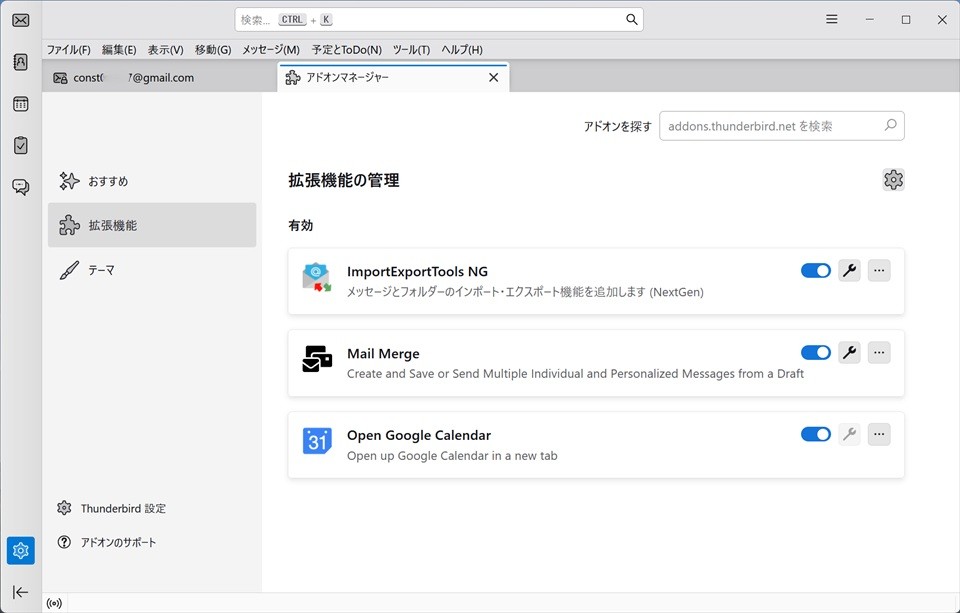Click the アドオンを探す label
The width and height of the screenshot is (960, 613).
(618, 126)
